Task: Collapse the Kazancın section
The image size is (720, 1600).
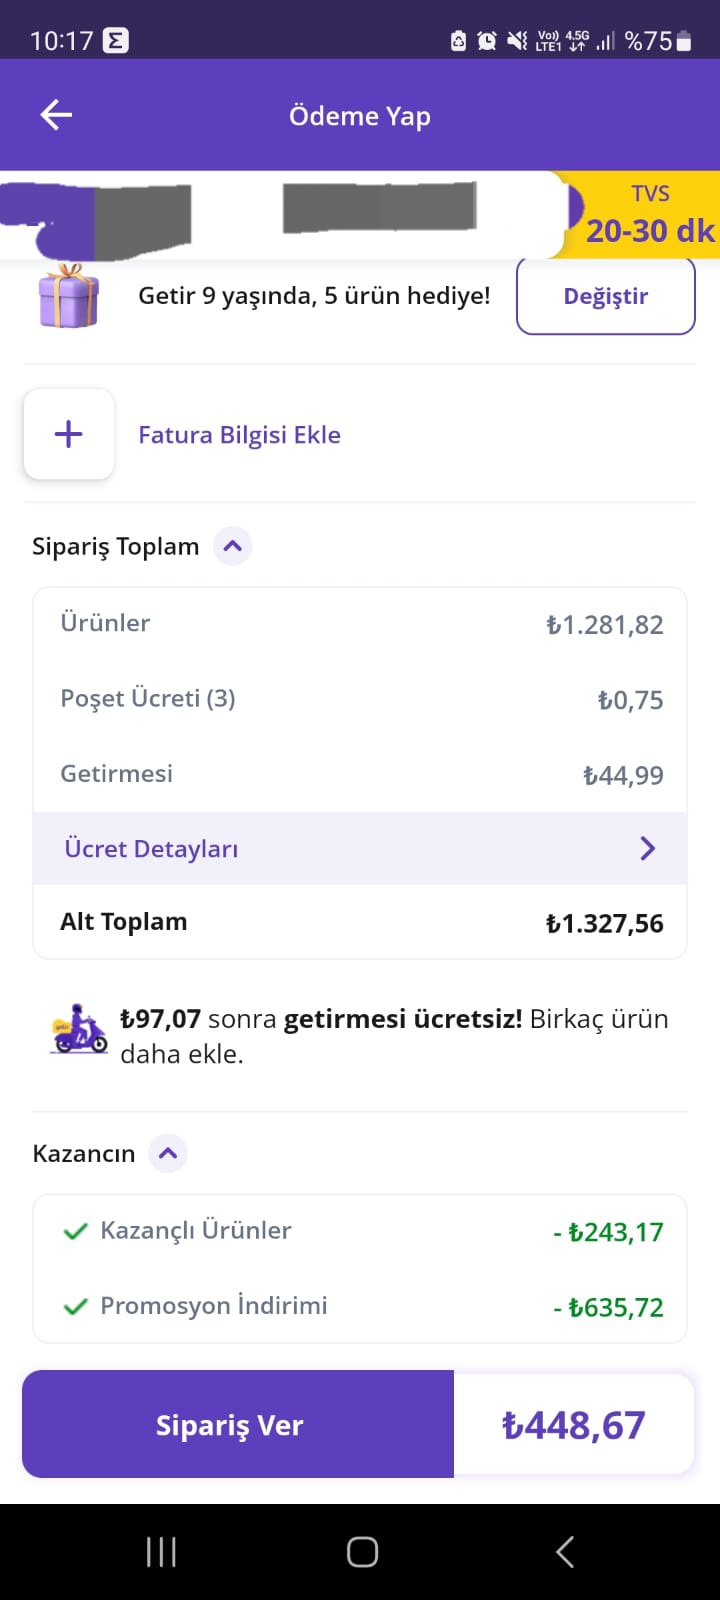Action: [168, 1153]
